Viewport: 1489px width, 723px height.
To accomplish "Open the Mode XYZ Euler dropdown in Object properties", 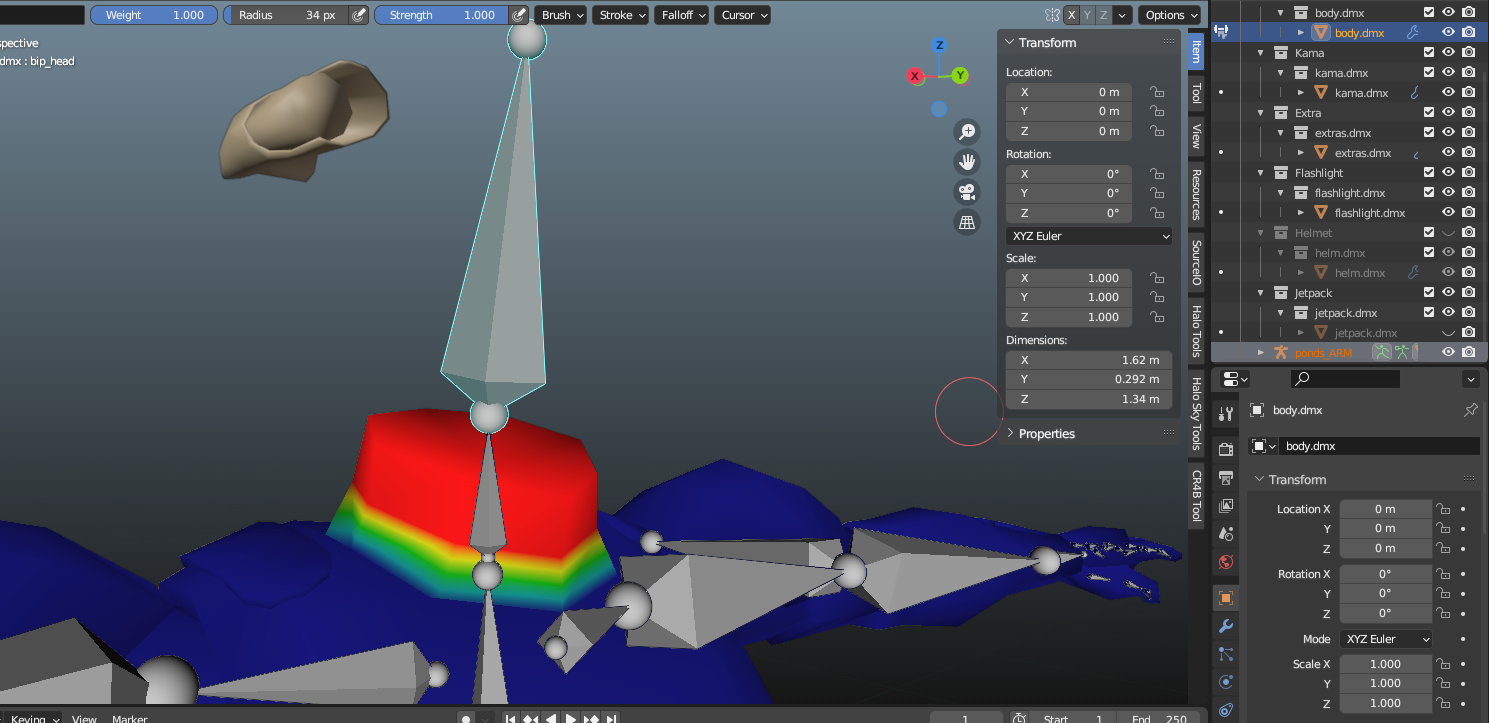I will (x=1385, y=639).
